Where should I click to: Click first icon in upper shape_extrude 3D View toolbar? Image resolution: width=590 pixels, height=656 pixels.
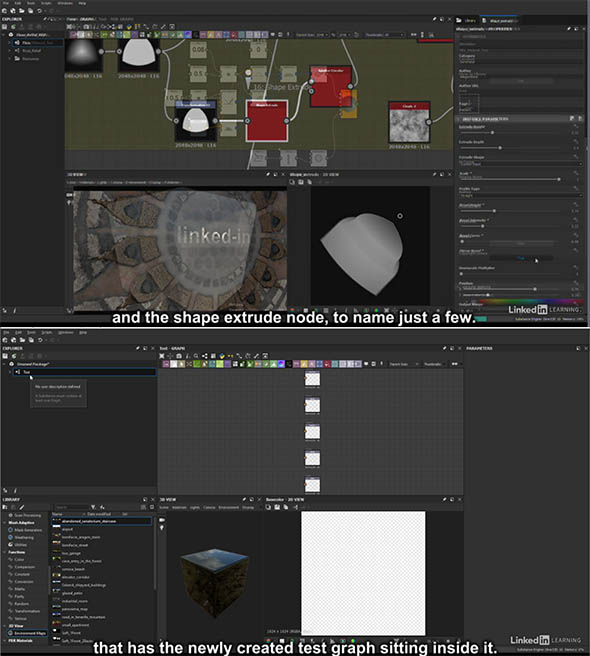[292, 182]
